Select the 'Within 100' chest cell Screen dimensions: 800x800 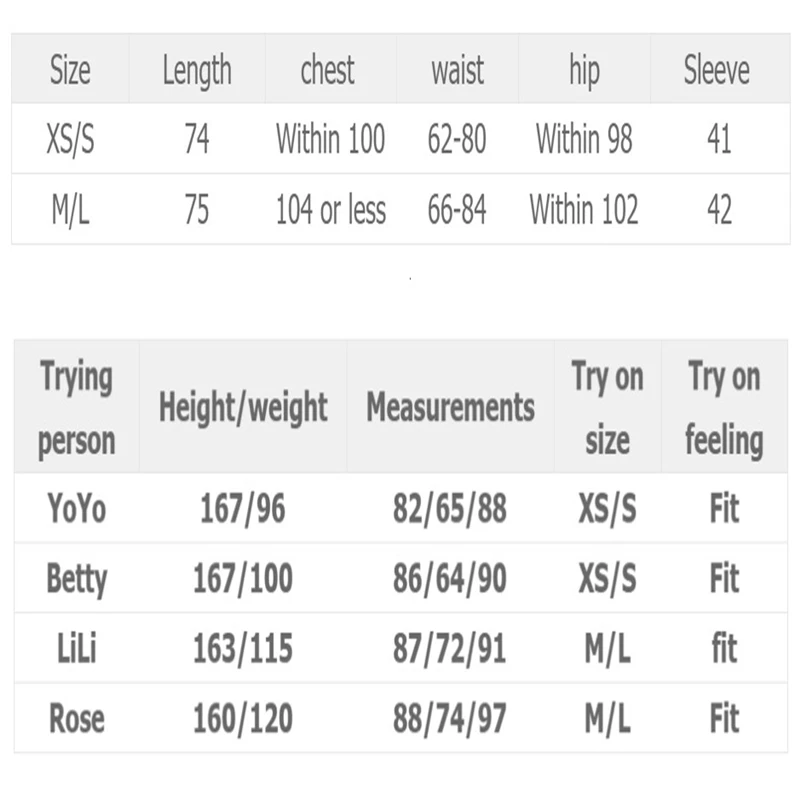[331, 139]
